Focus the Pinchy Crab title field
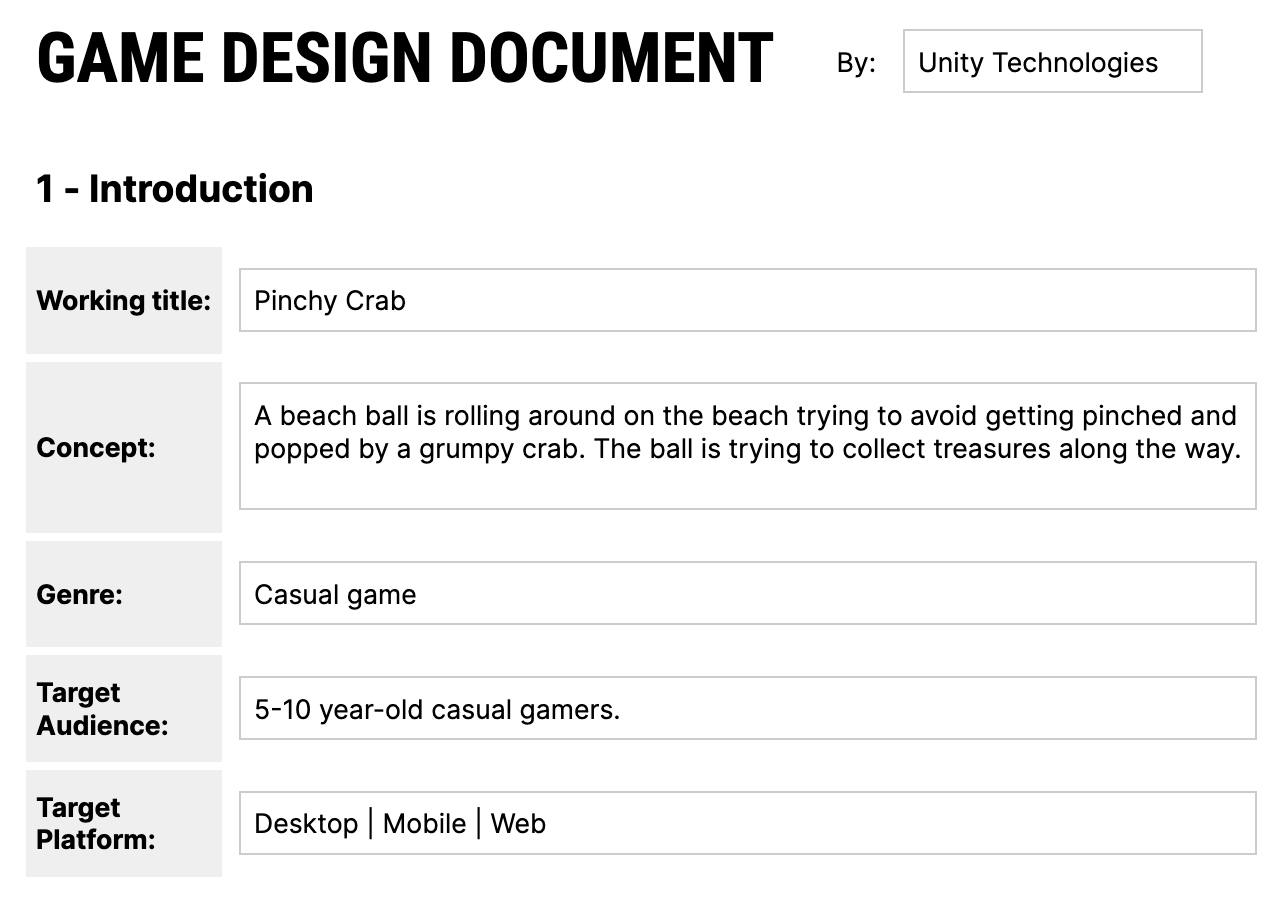Viewport: 1280px width, 898px height. coord(747,300)
